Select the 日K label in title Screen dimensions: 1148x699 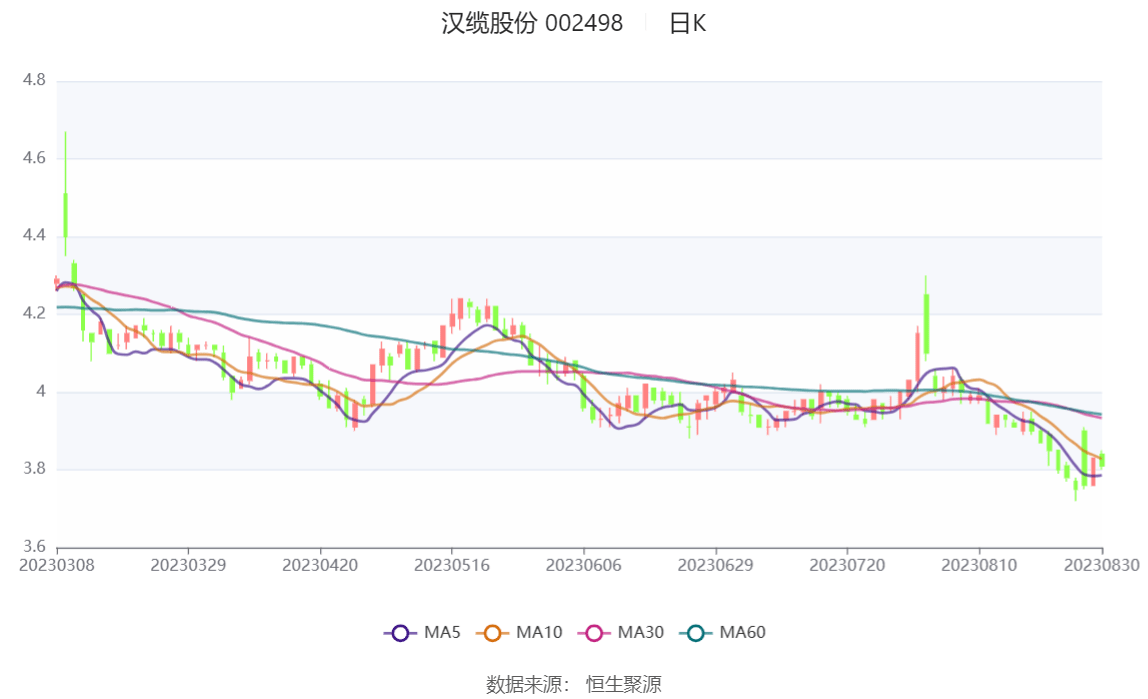(x=687, y=24)
